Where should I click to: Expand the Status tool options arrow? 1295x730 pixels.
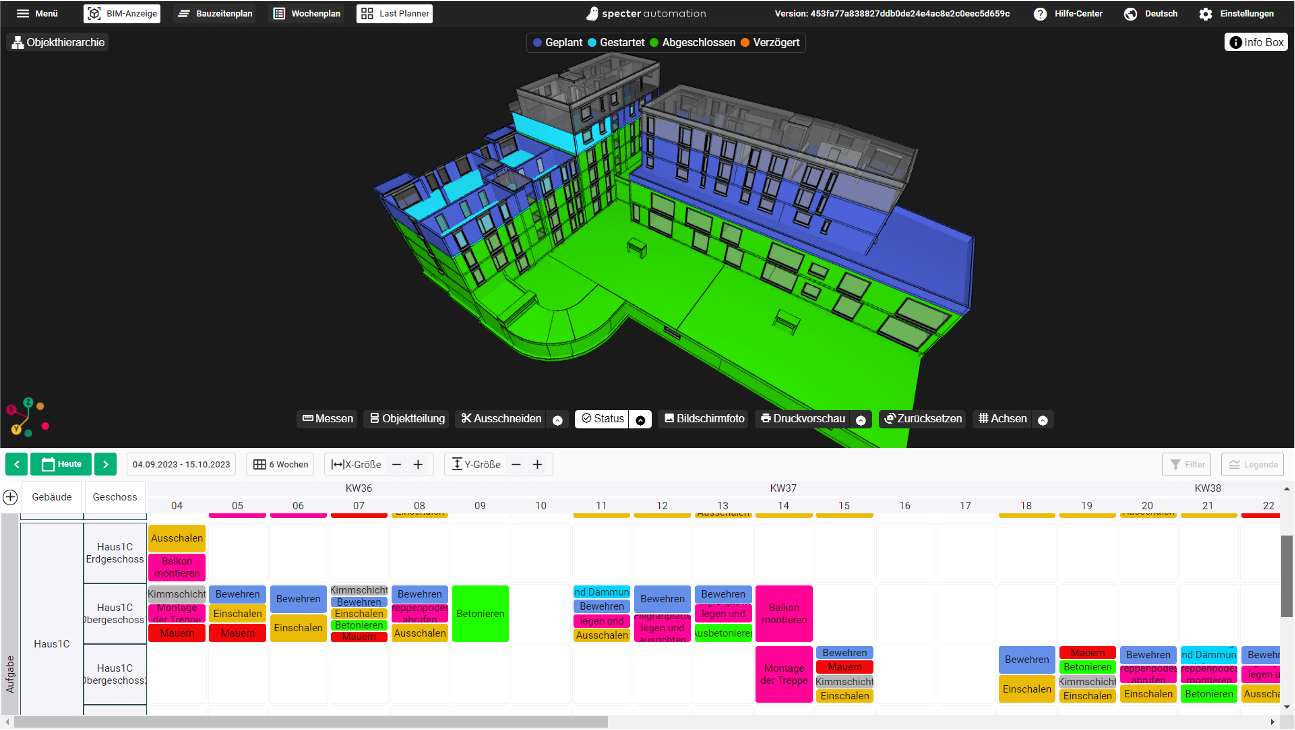[641, 418]
